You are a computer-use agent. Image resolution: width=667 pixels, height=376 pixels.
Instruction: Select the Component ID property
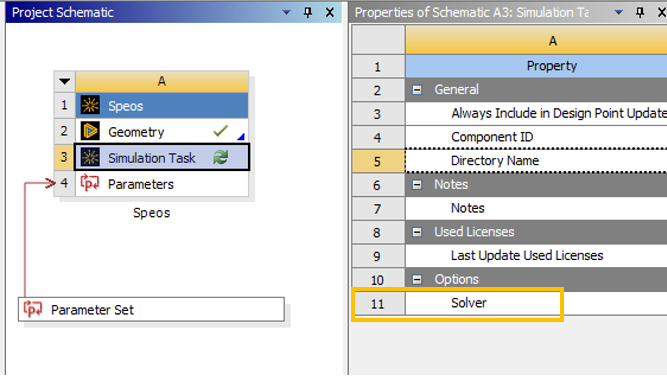tap(536, 137)
